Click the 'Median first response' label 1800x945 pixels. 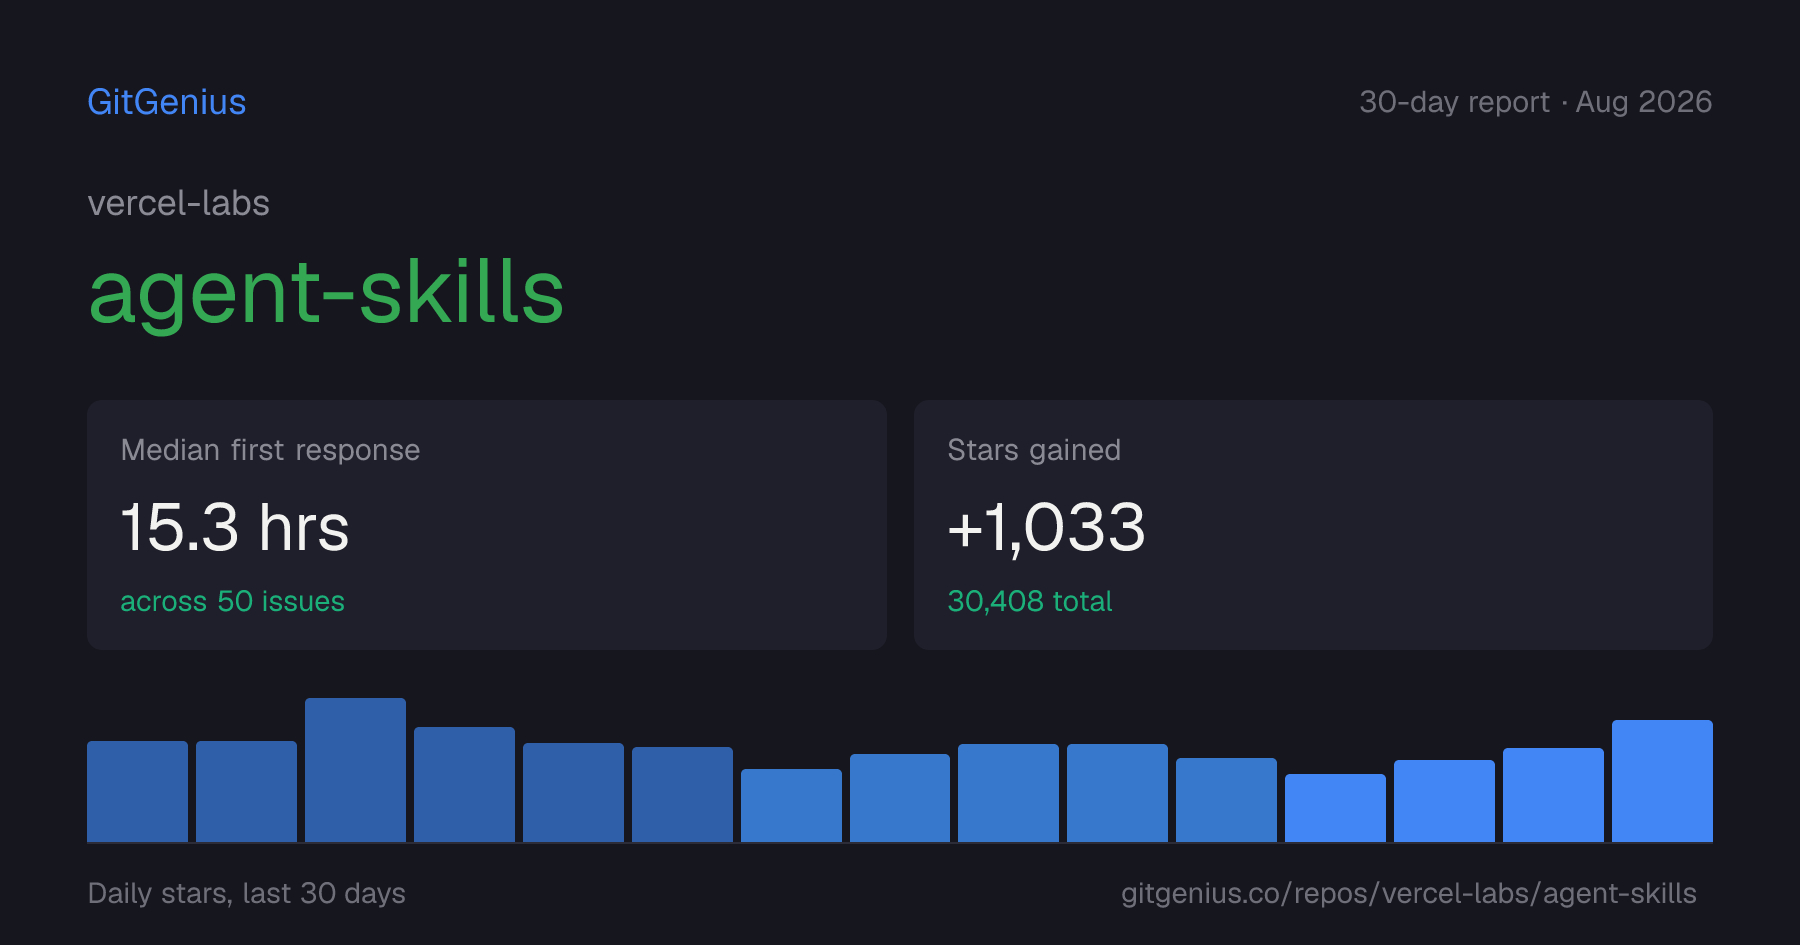click(x=270, y=450)
